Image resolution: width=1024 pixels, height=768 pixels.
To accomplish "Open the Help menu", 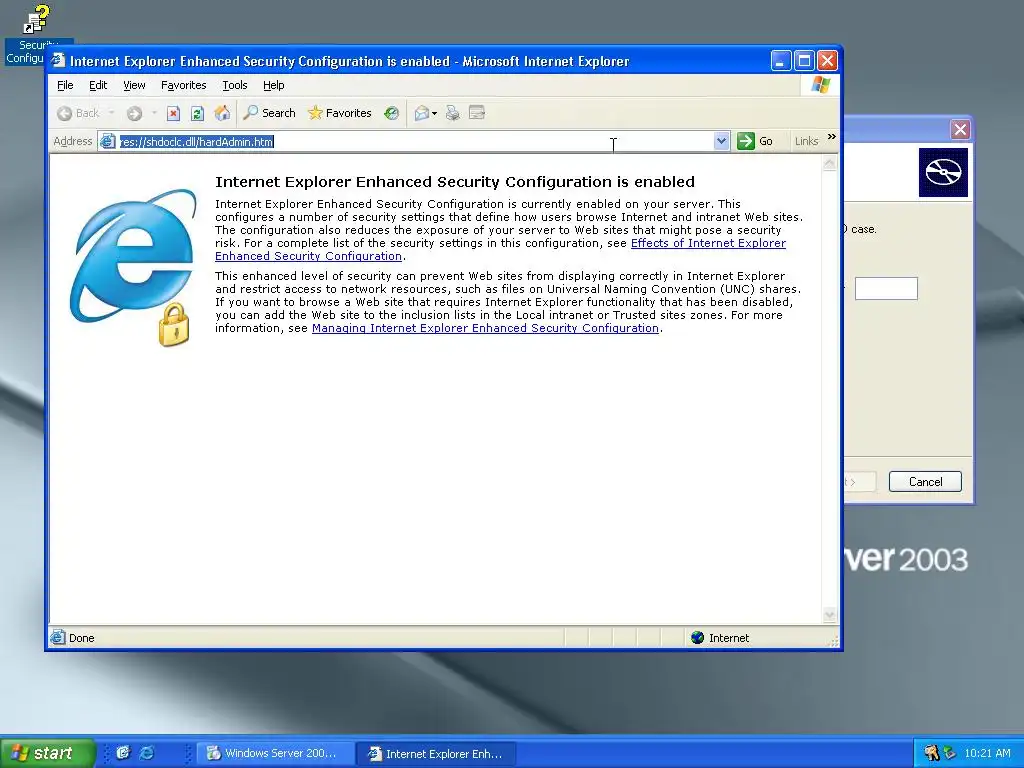I will tap(274, 85).
